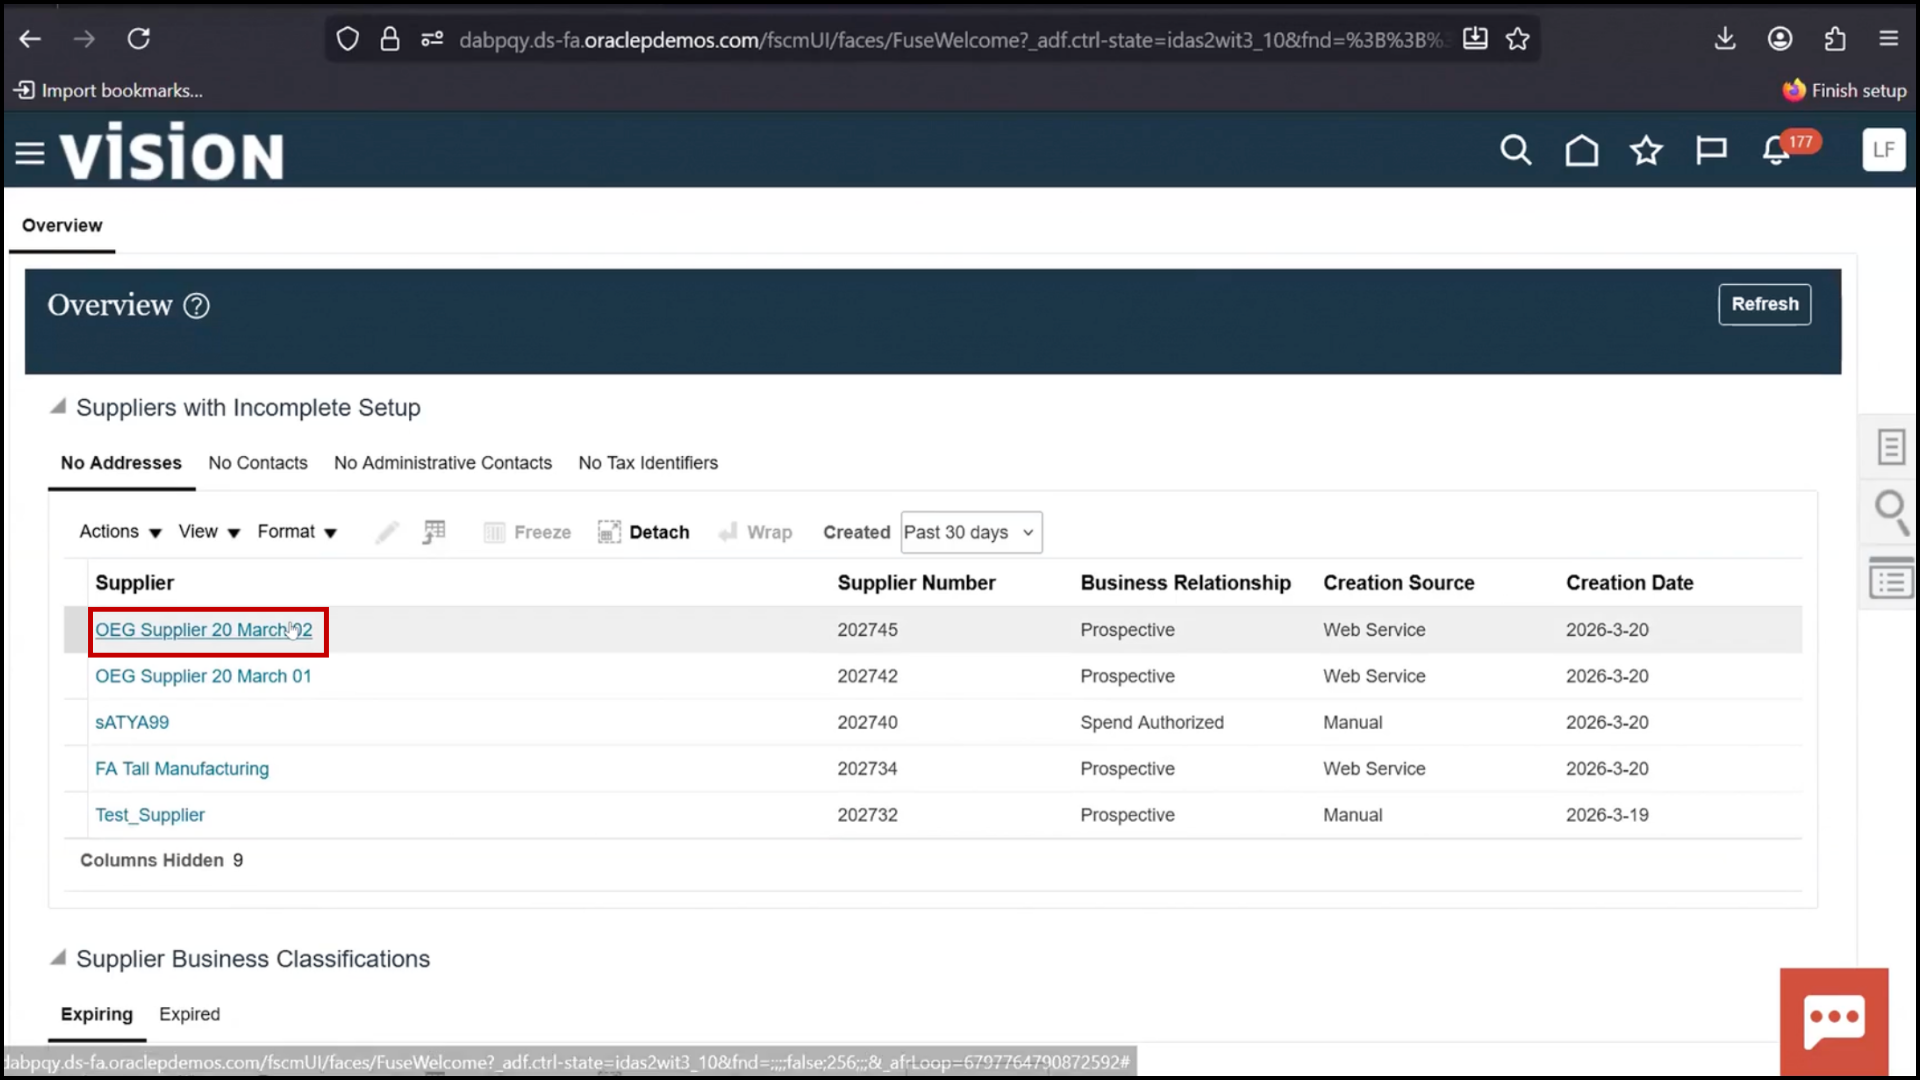
Task: Switch to the No Contacts tab
Action: tap(258, 463)
